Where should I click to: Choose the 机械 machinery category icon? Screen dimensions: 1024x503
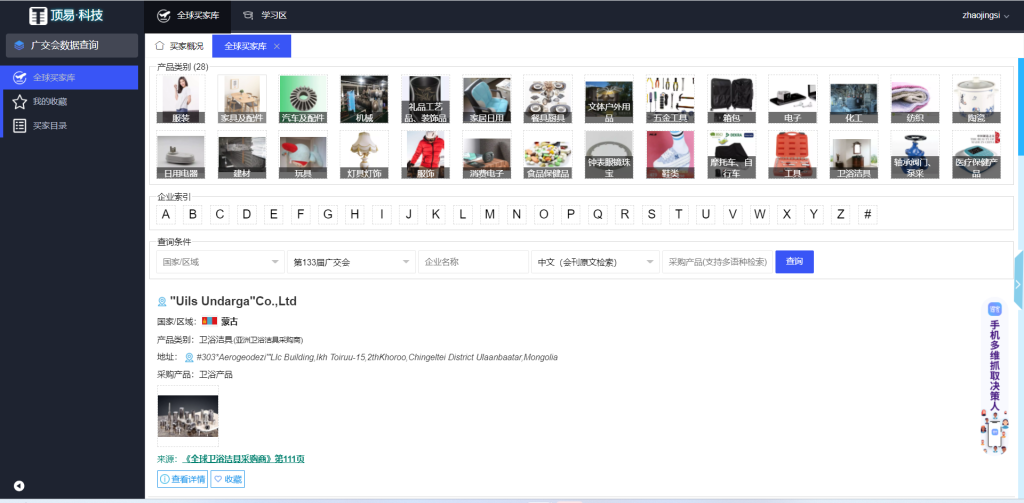click(x=364, y=99)
